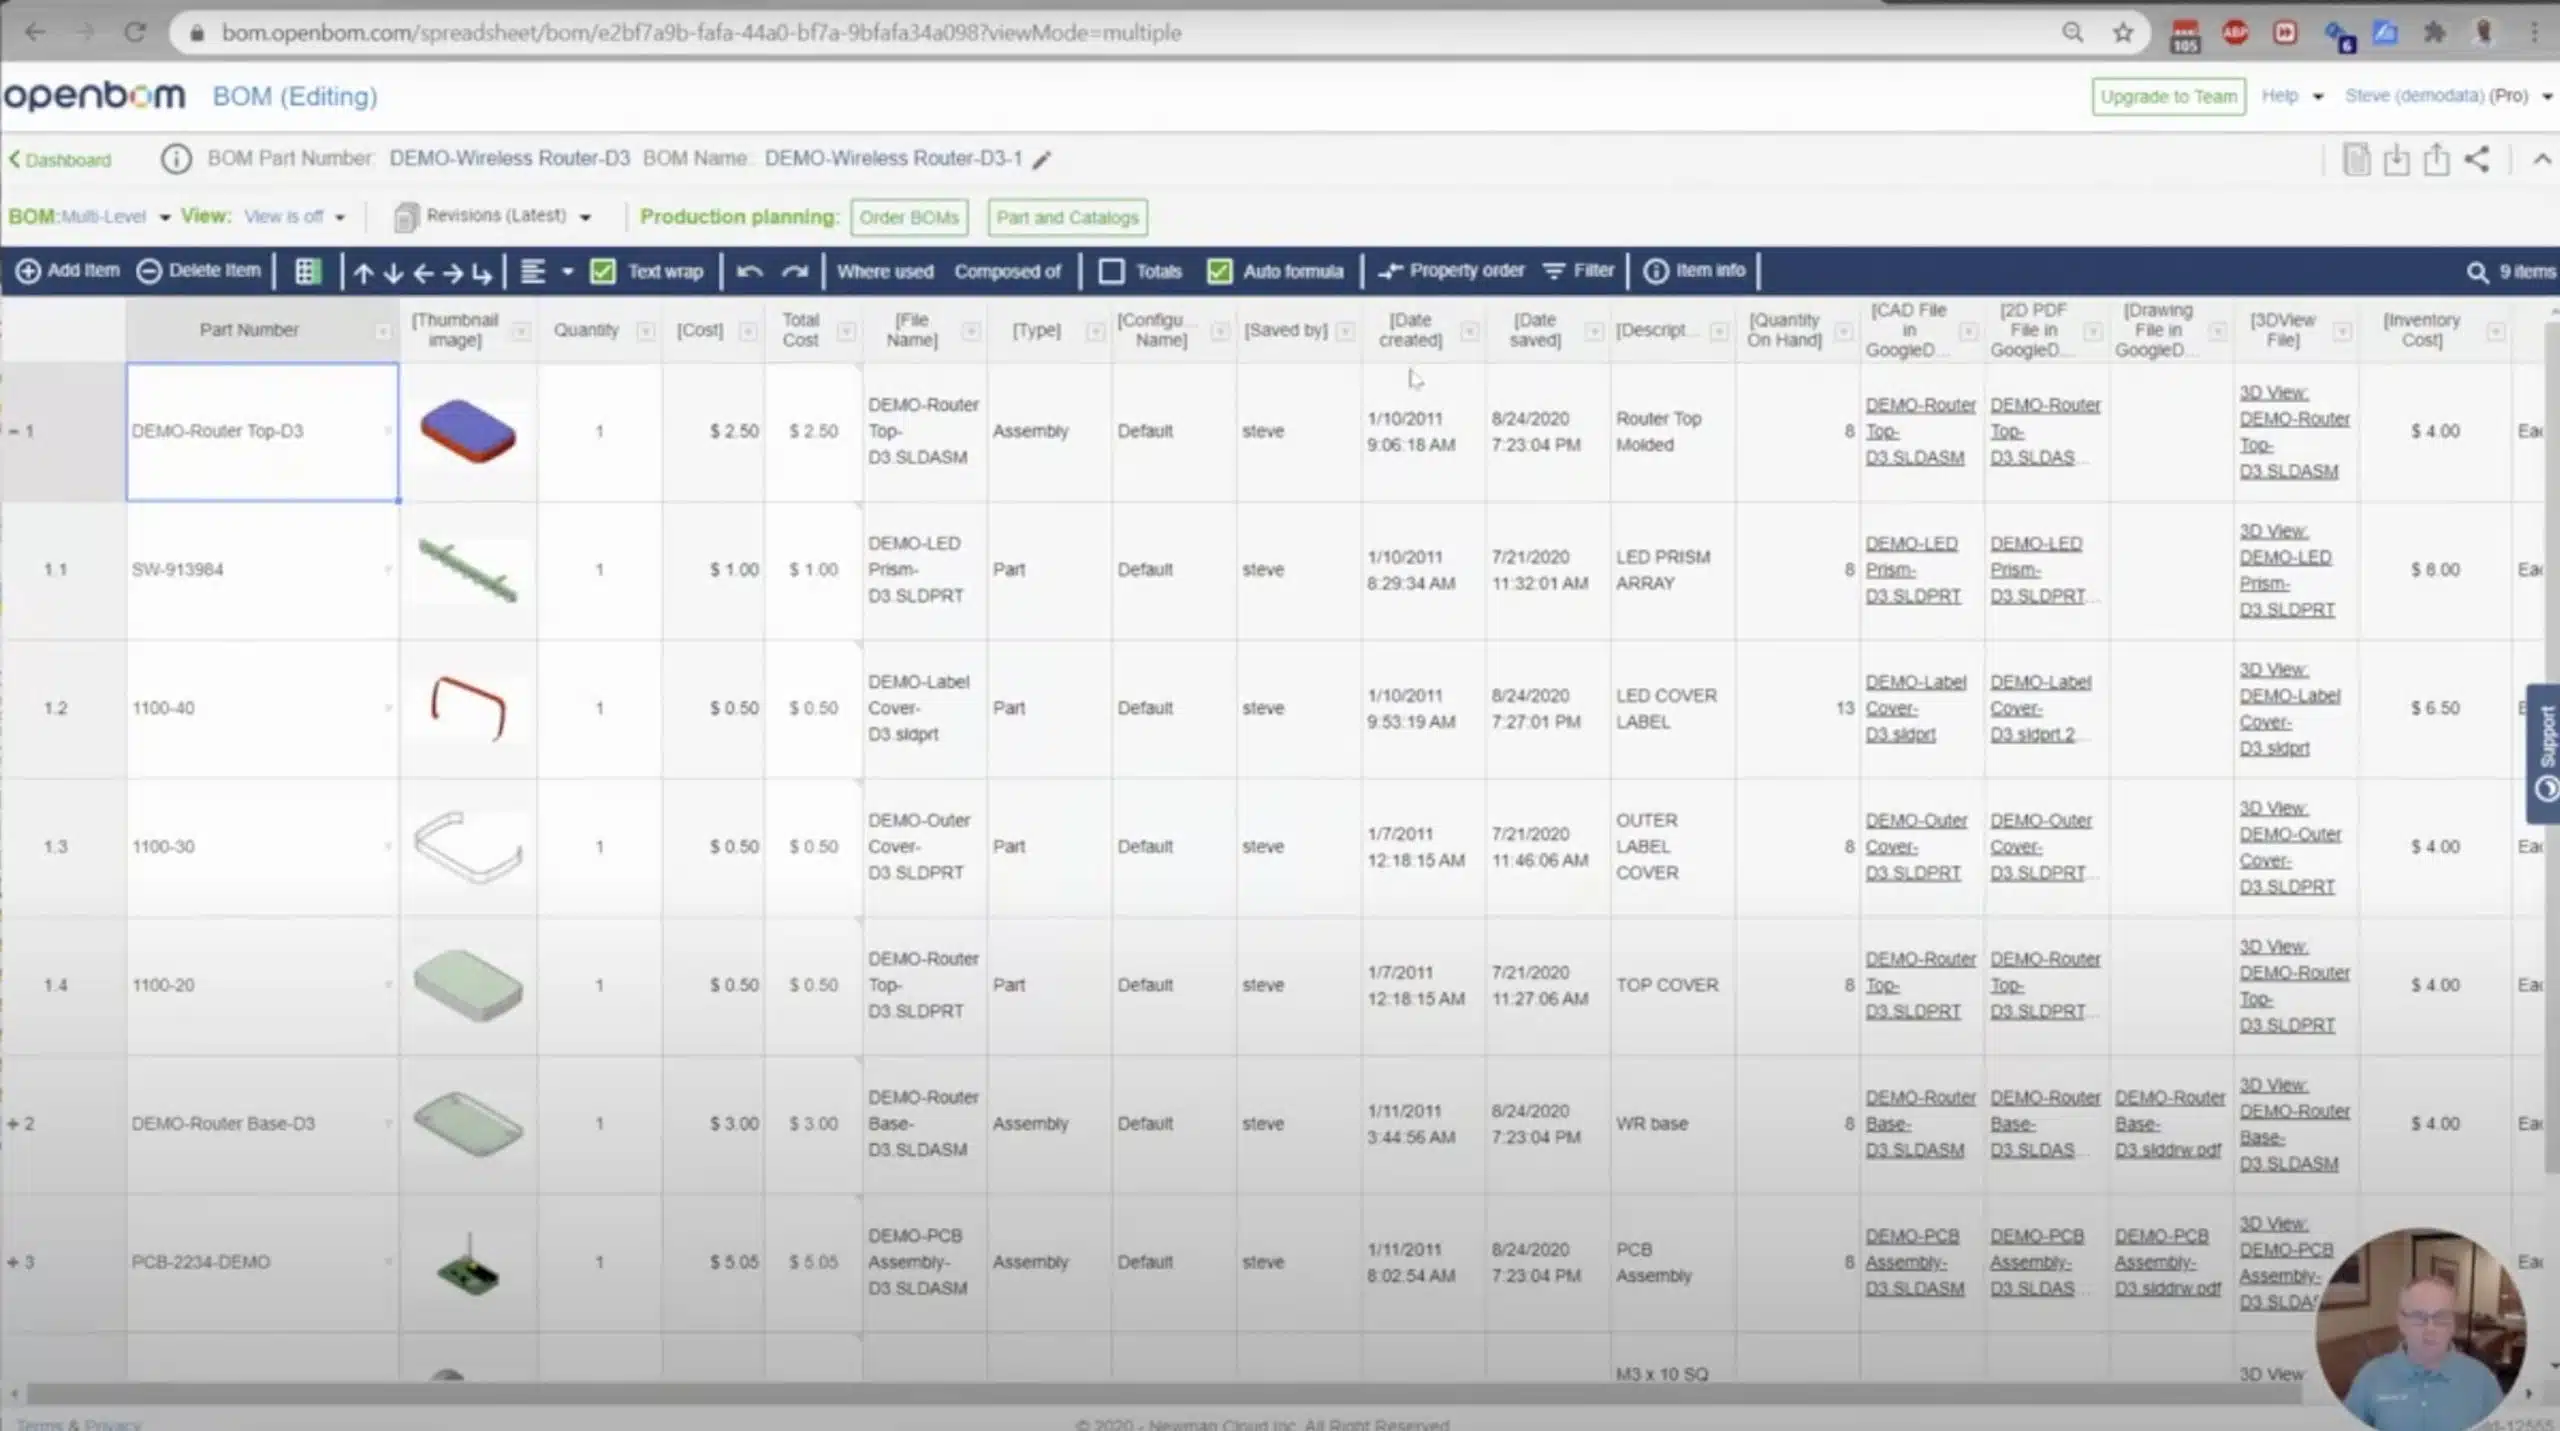Image resolution: width=2560 pixels, height=1431 pixels.
Task: Select the SW-913984 part number cell
Action: tap(262, 570)
